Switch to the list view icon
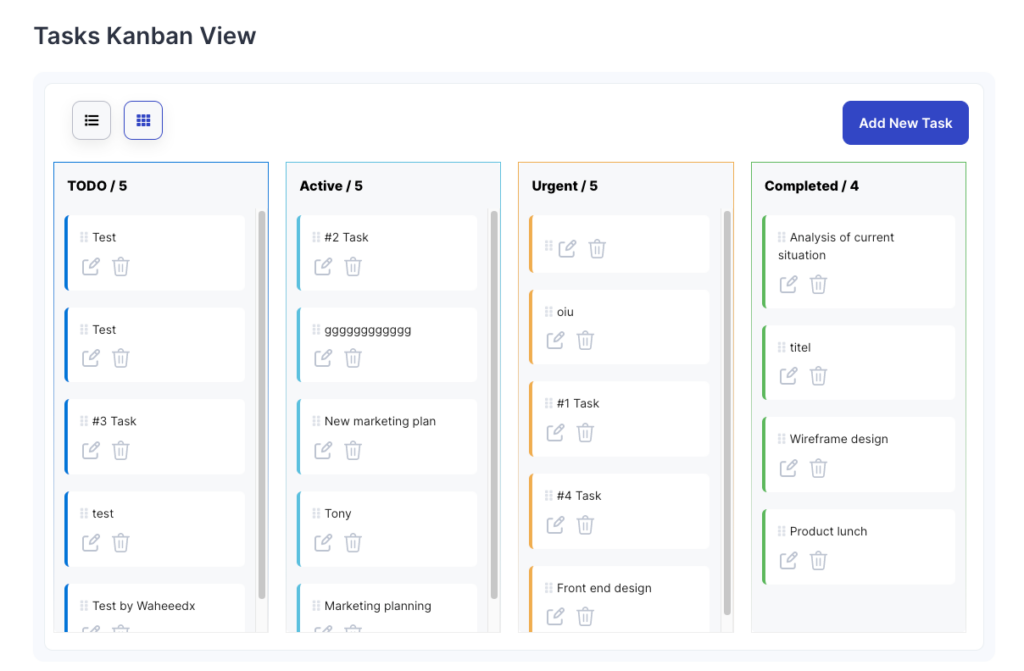This screenshot has width=1024, height=671. pyautogui.click(x=91, y=120)
